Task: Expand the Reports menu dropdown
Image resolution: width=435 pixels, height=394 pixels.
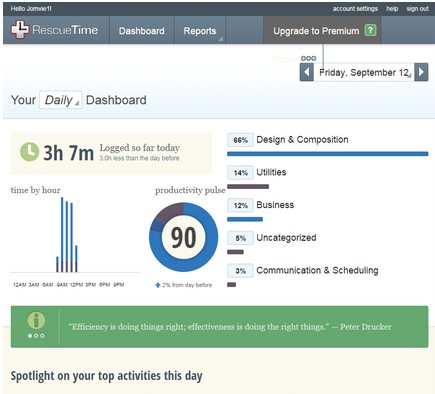Action: tap(200, 31)
